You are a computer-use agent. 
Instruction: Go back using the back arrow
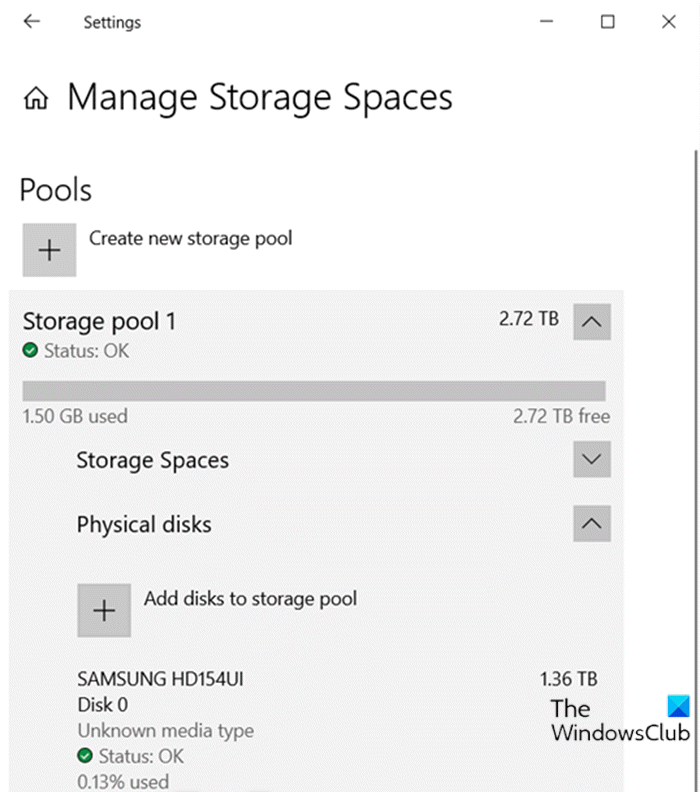pyautogui.click(x=32, y=21)
